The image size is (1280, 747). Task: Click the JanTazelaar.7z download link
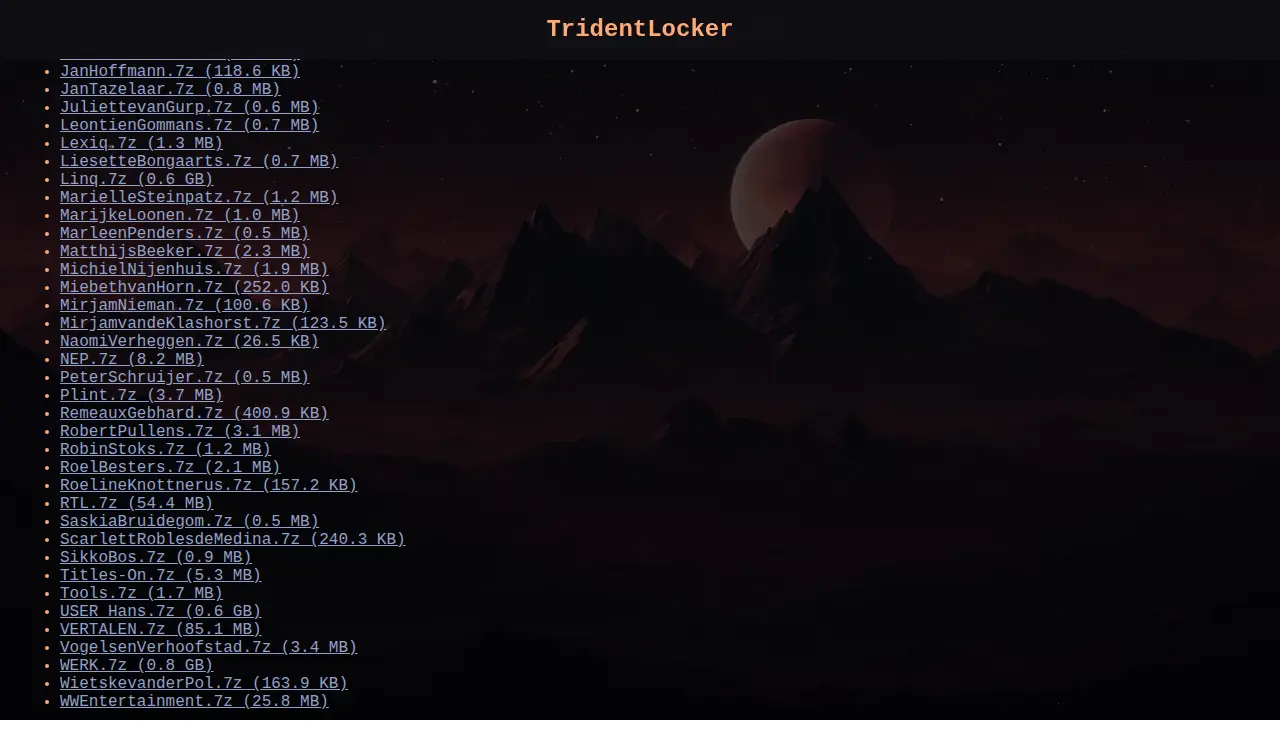170,90
